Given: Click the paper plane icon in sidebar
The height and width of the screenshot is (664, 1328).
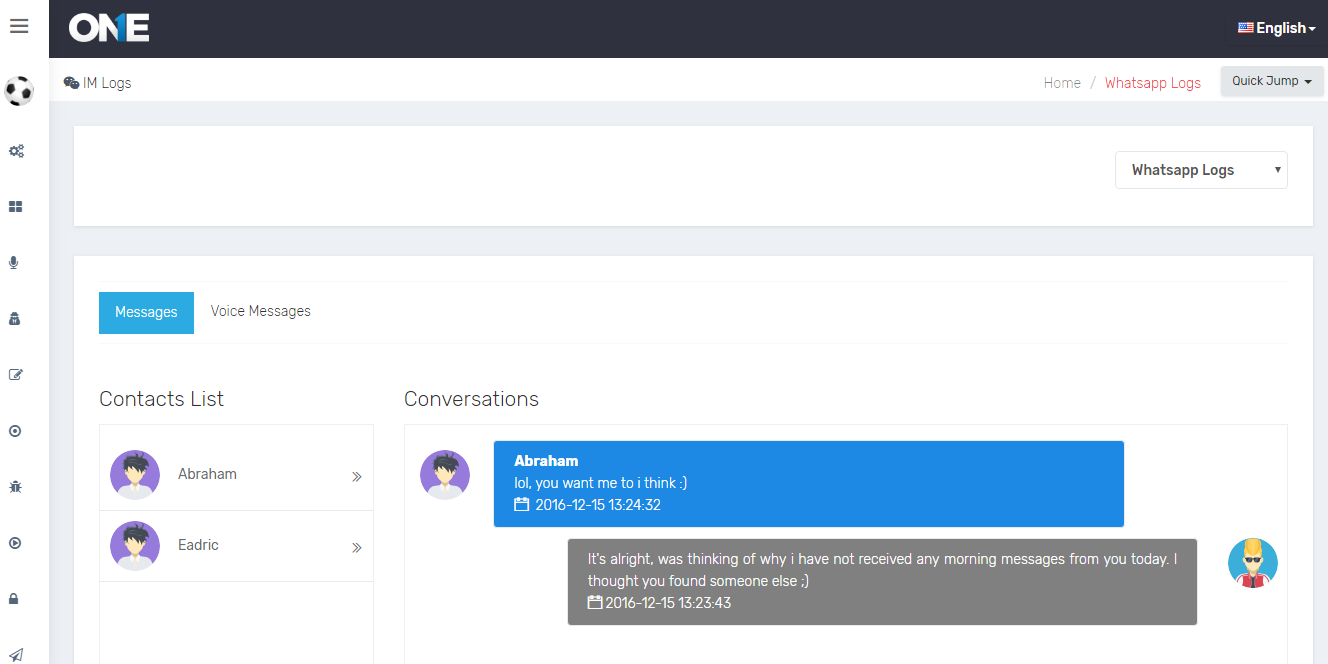Looking at the screenshot, I should [15, 654].
